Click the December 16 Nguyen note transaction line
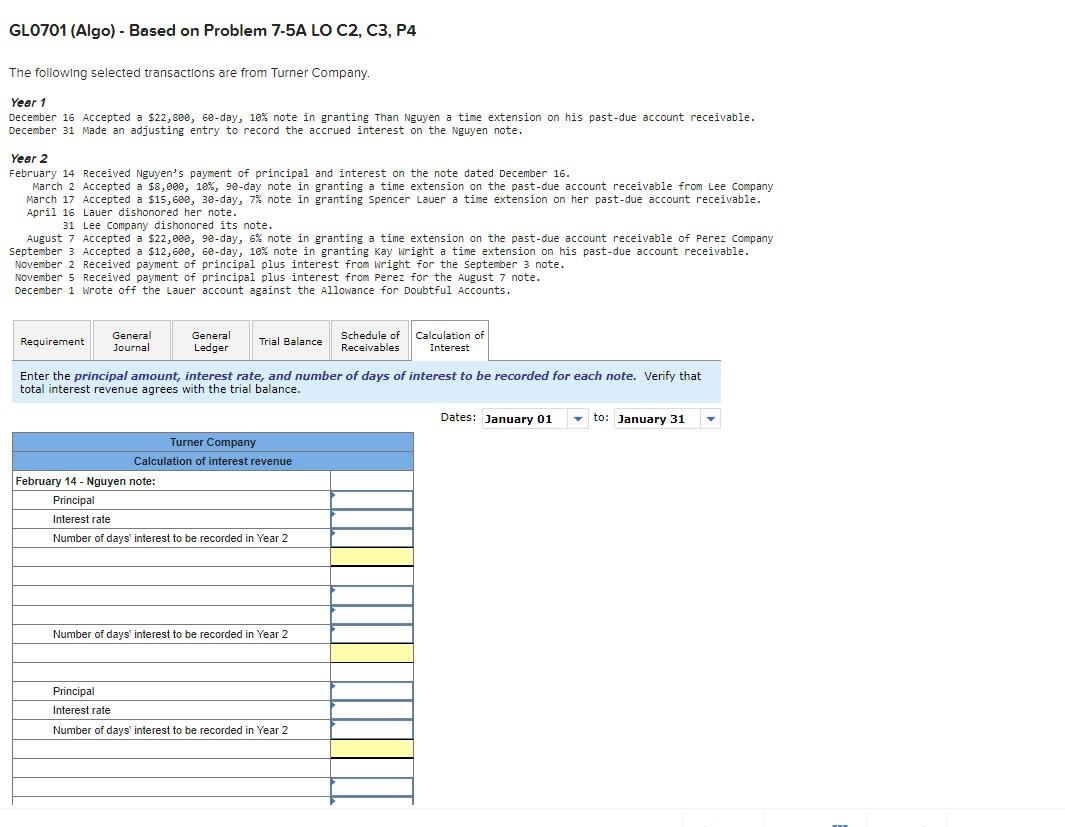The image size is (1065, 827). pos(382,117)
